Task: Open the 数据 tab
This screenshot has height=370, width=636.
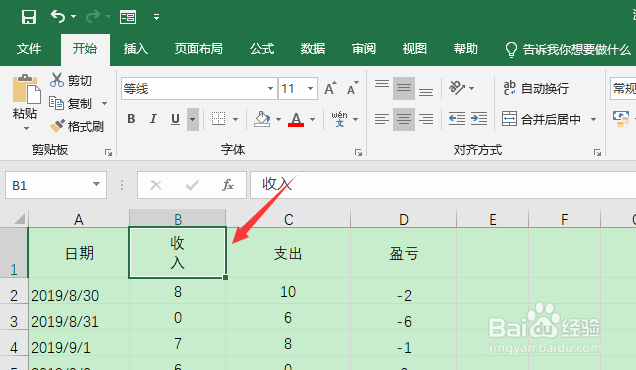Action: 313,49
